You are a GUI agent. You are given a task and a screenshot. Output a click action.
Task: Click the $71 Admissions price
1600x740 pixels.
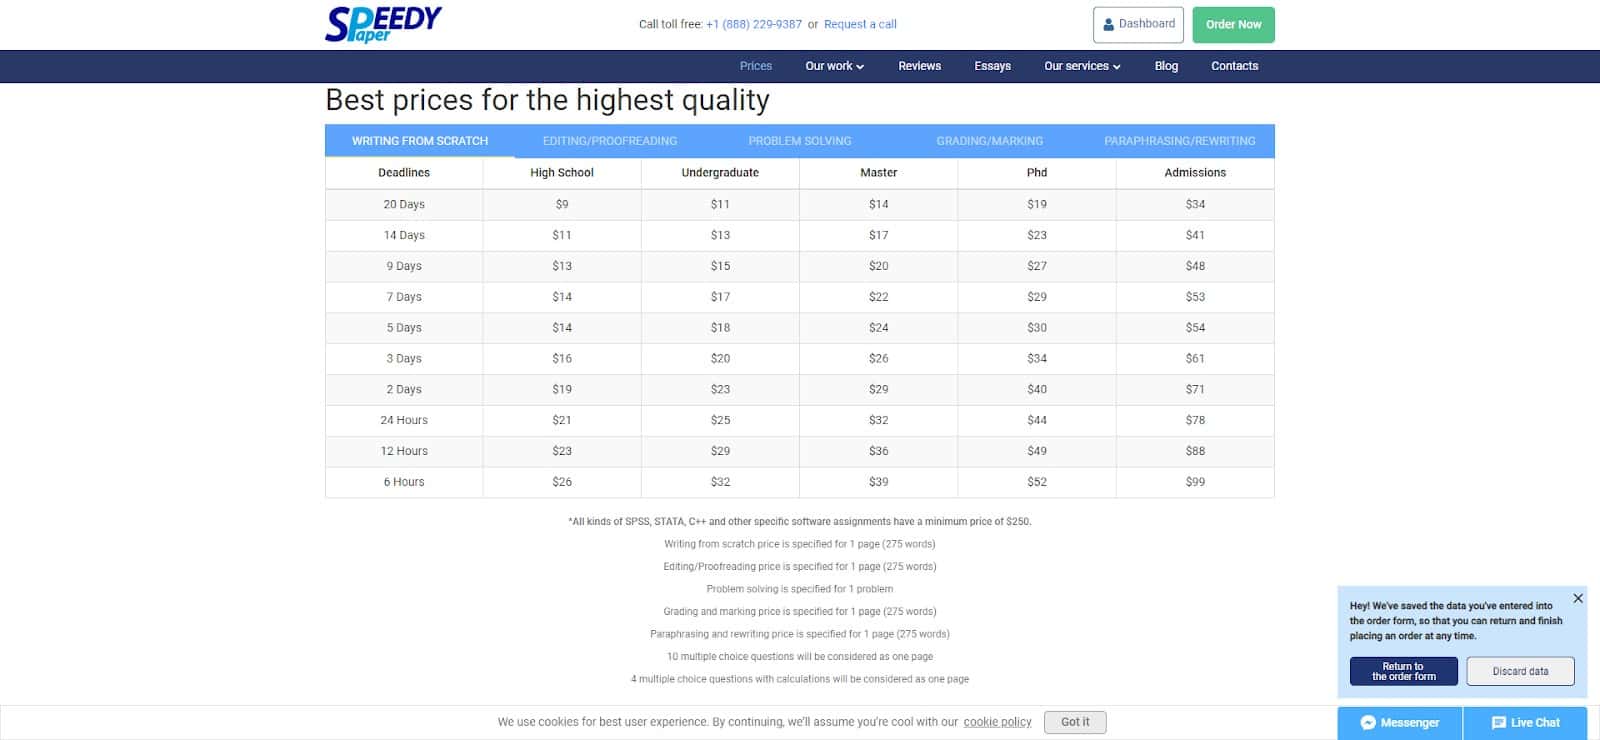(x=1195, y=389)
